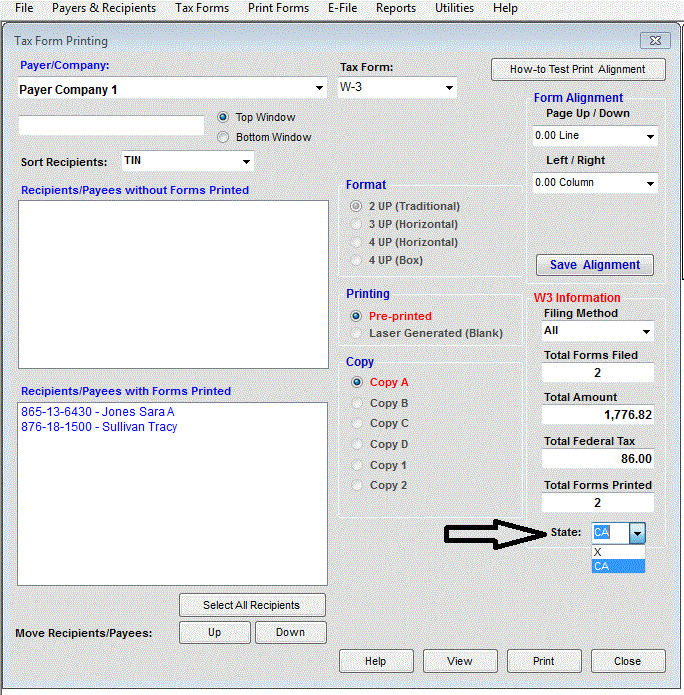
Task: Click Select All Recipients button
Action: (252, 605)
